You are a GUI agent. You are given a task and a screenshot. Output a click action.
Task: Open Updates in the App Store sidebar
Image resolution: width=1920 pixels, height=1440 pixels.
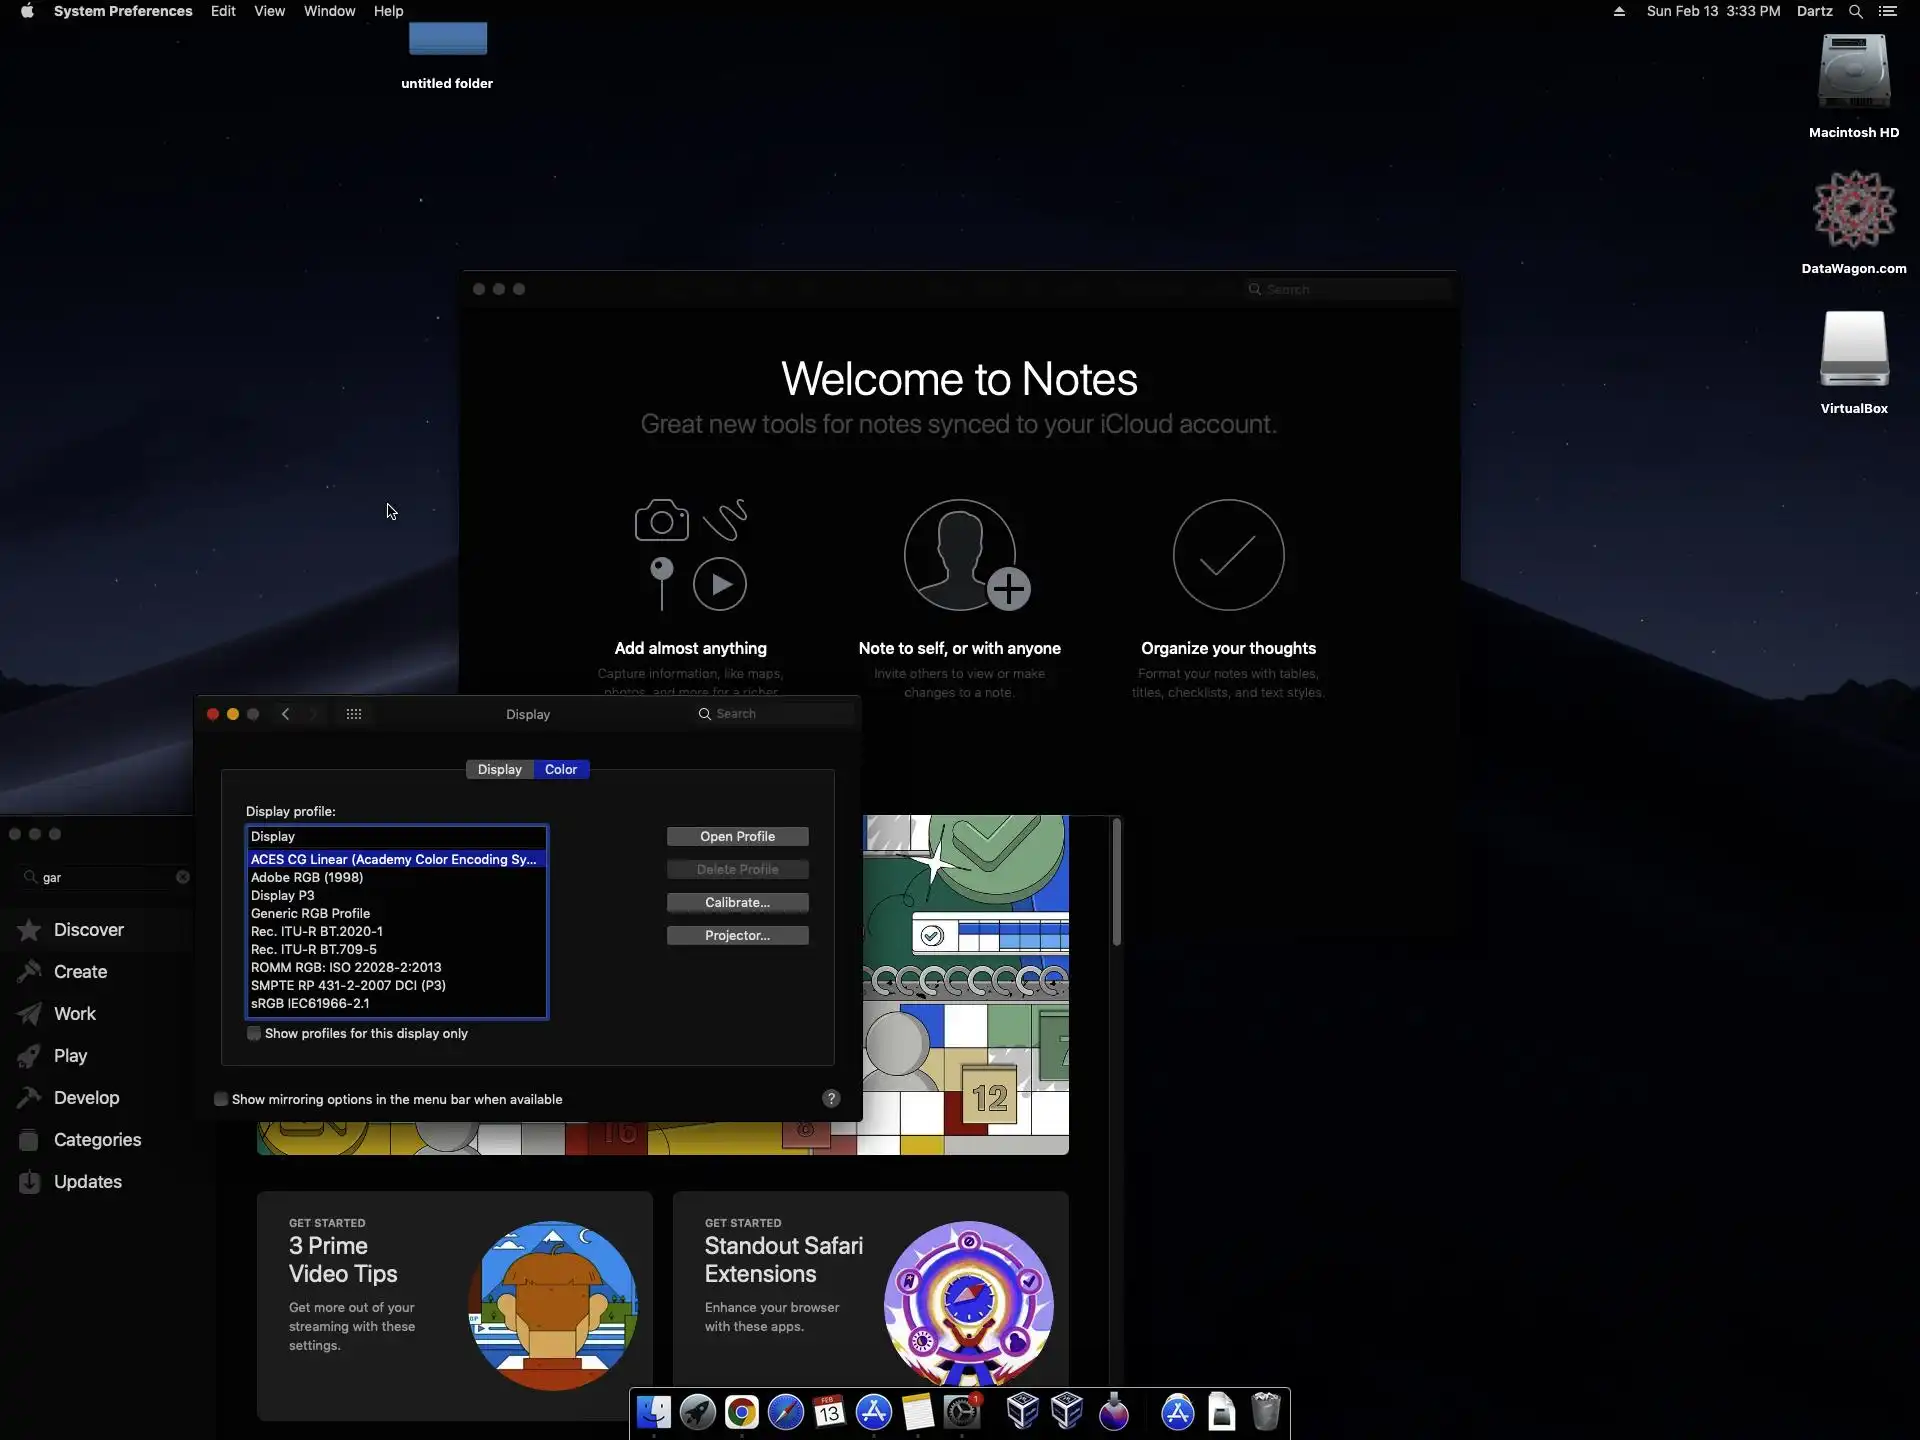(87, 1182)
